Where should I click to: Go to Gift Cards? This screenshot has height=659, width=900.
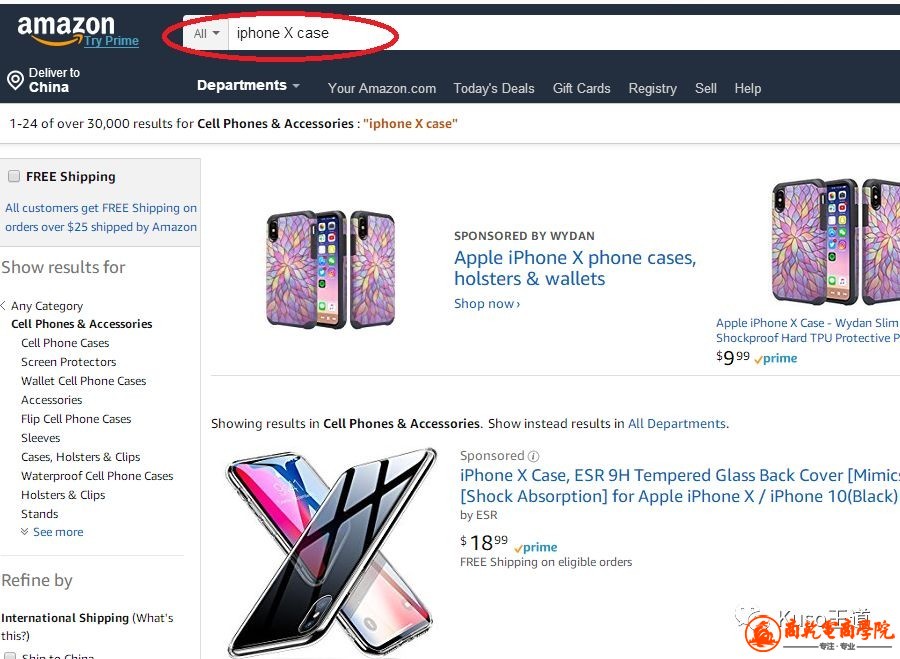581,88
